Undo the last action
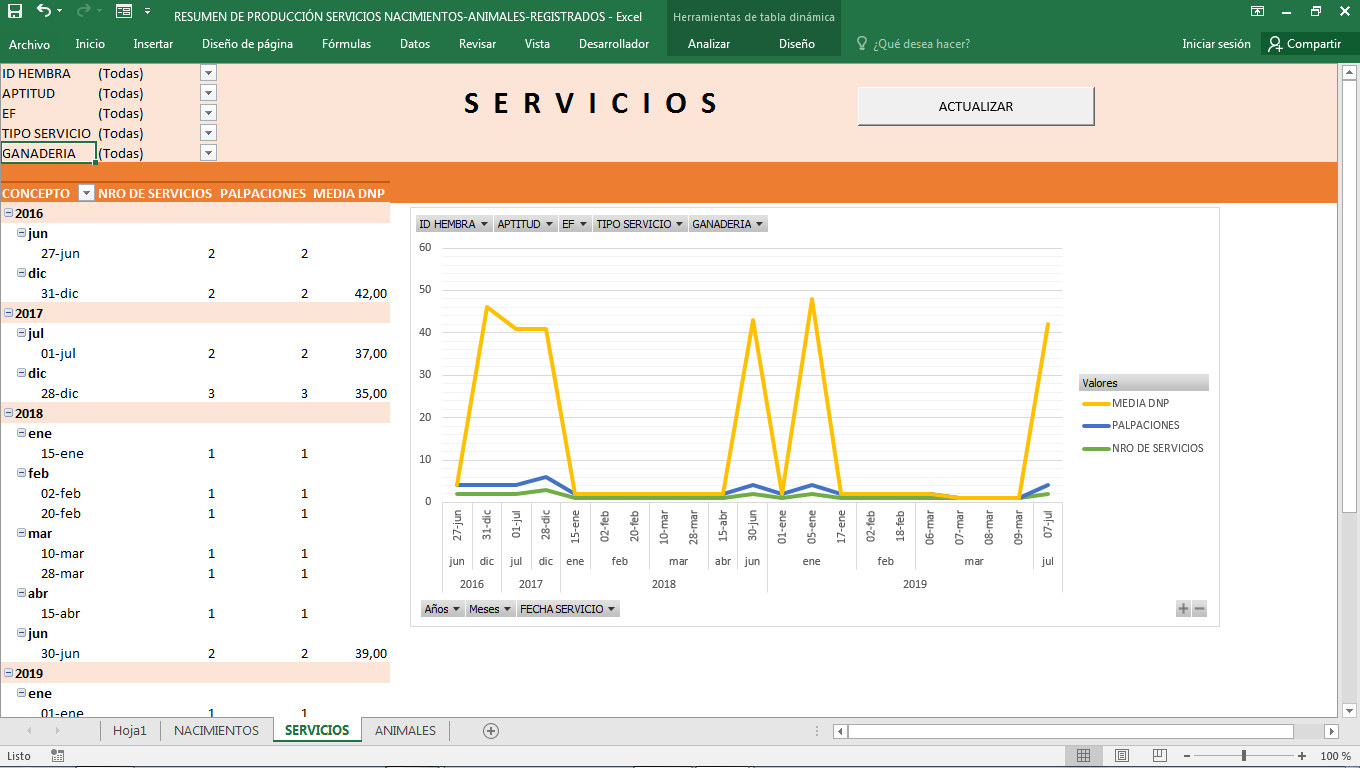Screen dimensions: 1360x768 (x=43, y=12)
